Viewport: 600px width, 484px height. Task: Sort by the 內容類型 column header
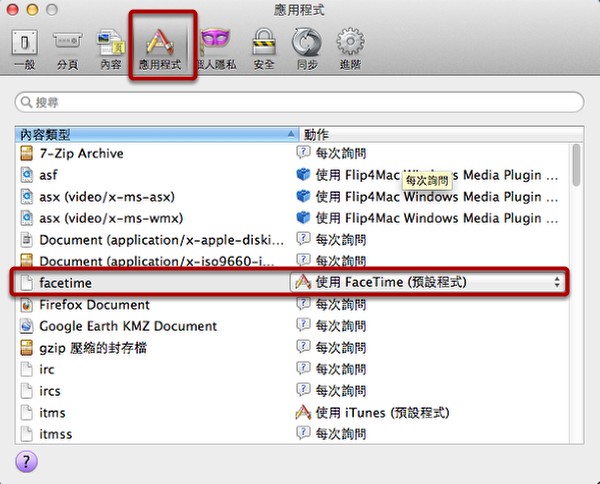[157, 135]
